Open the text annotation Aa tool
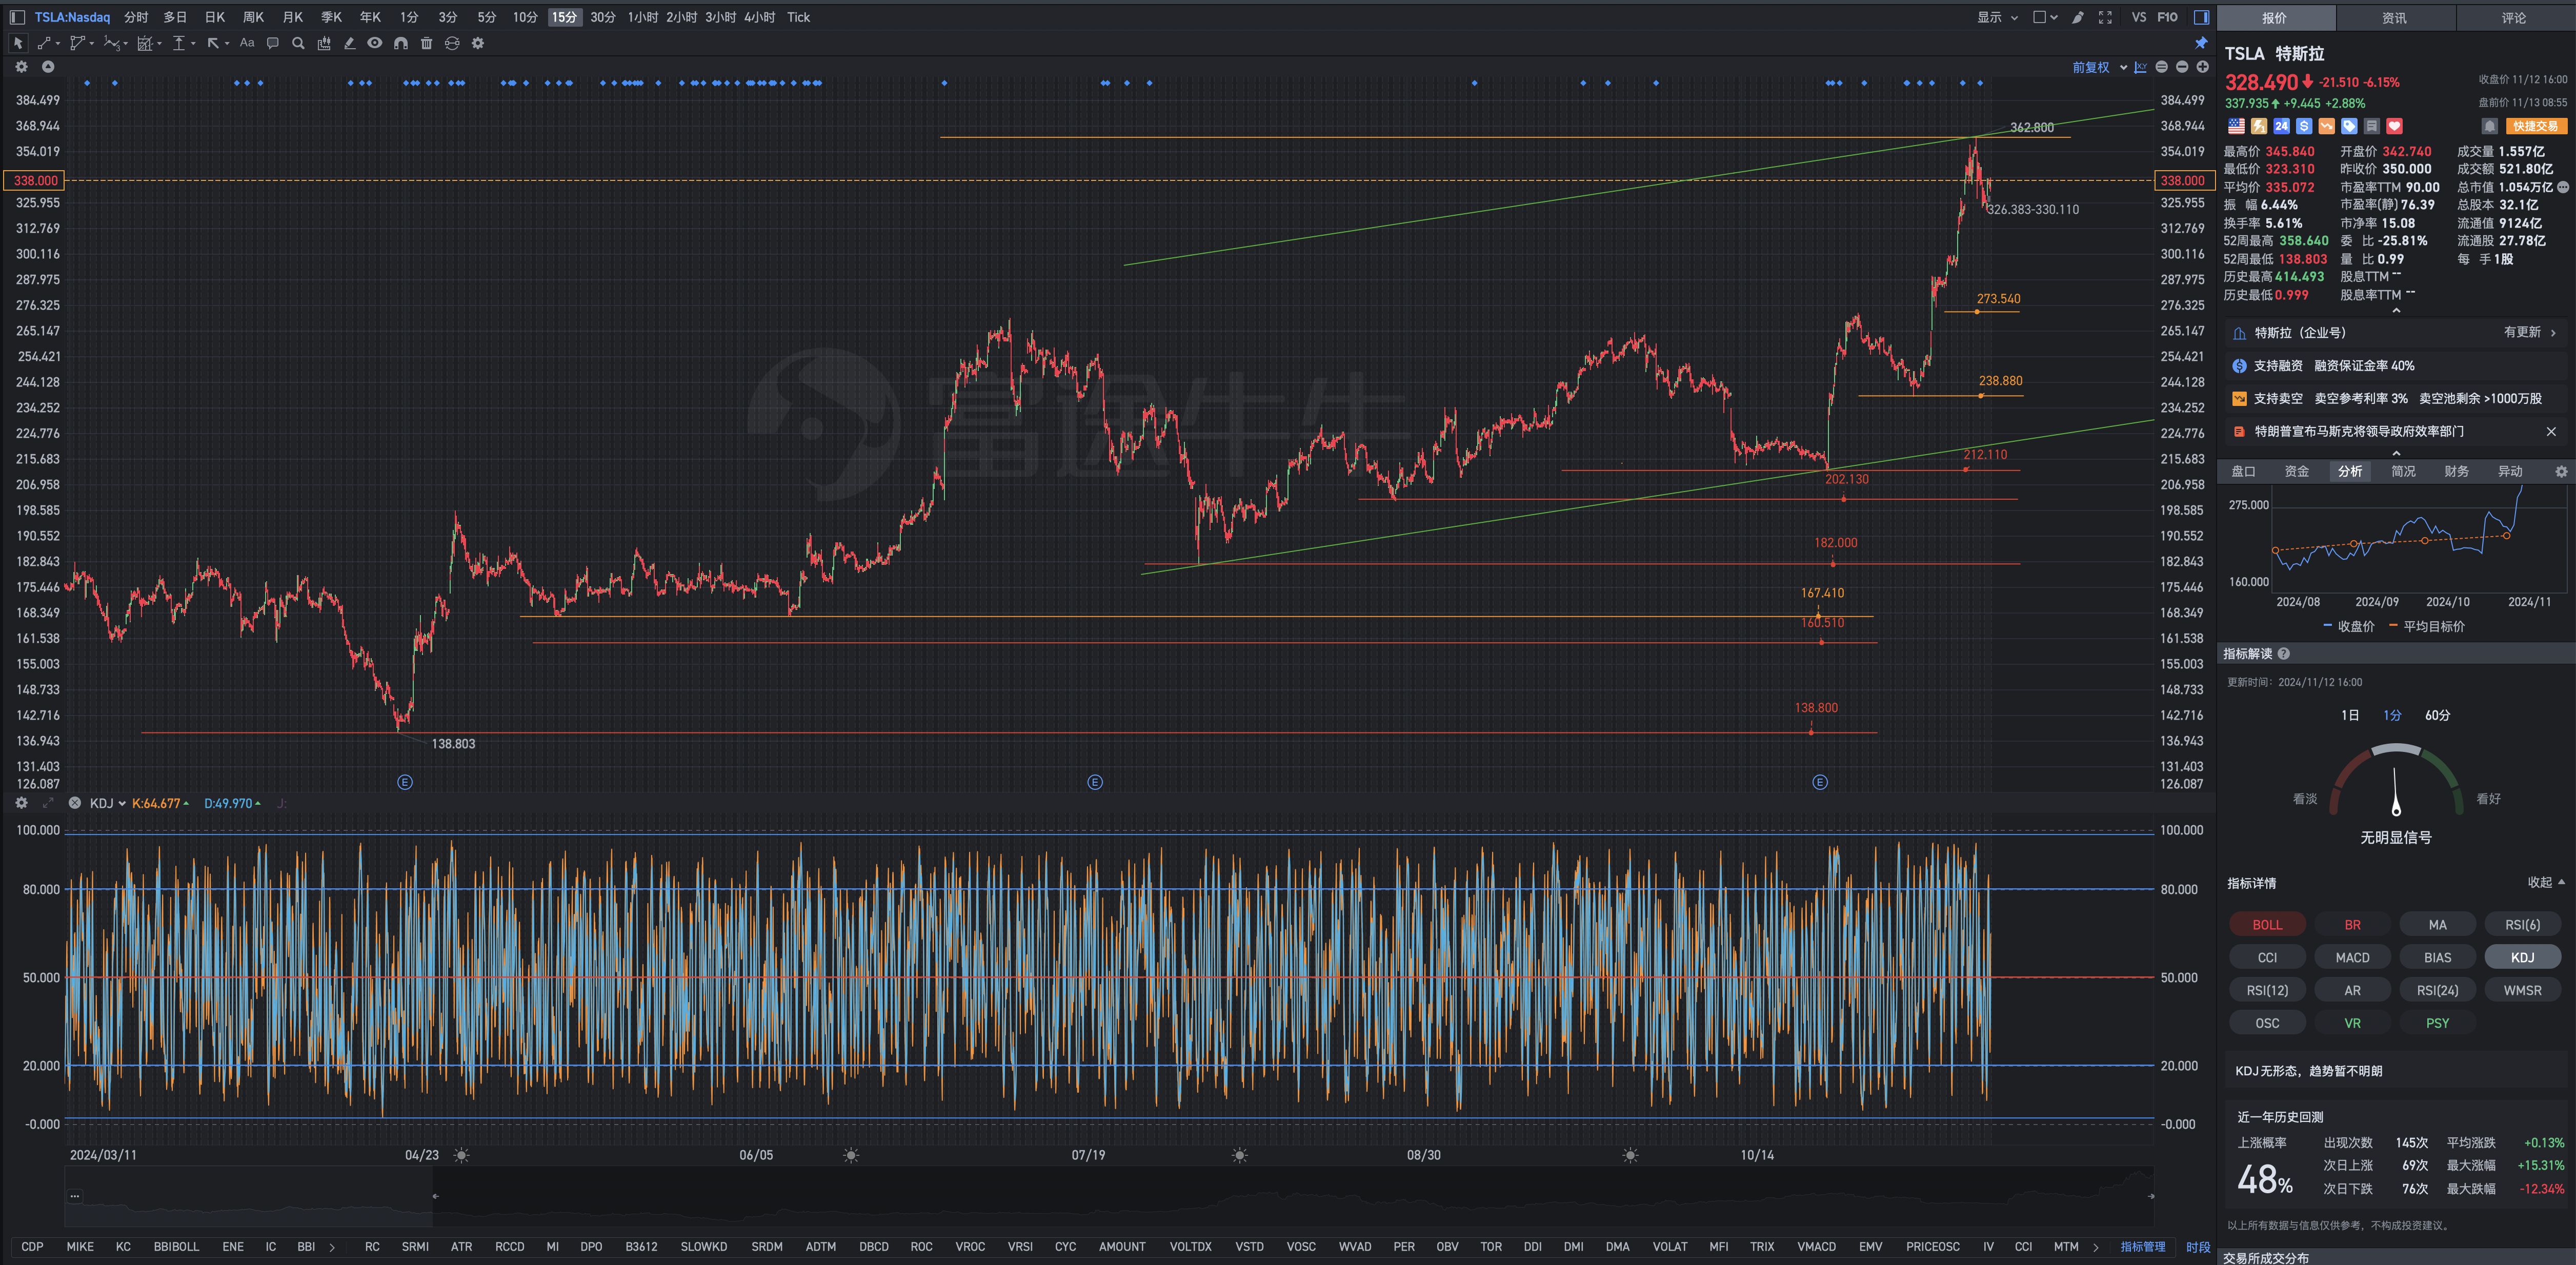 tap(247, 43)
